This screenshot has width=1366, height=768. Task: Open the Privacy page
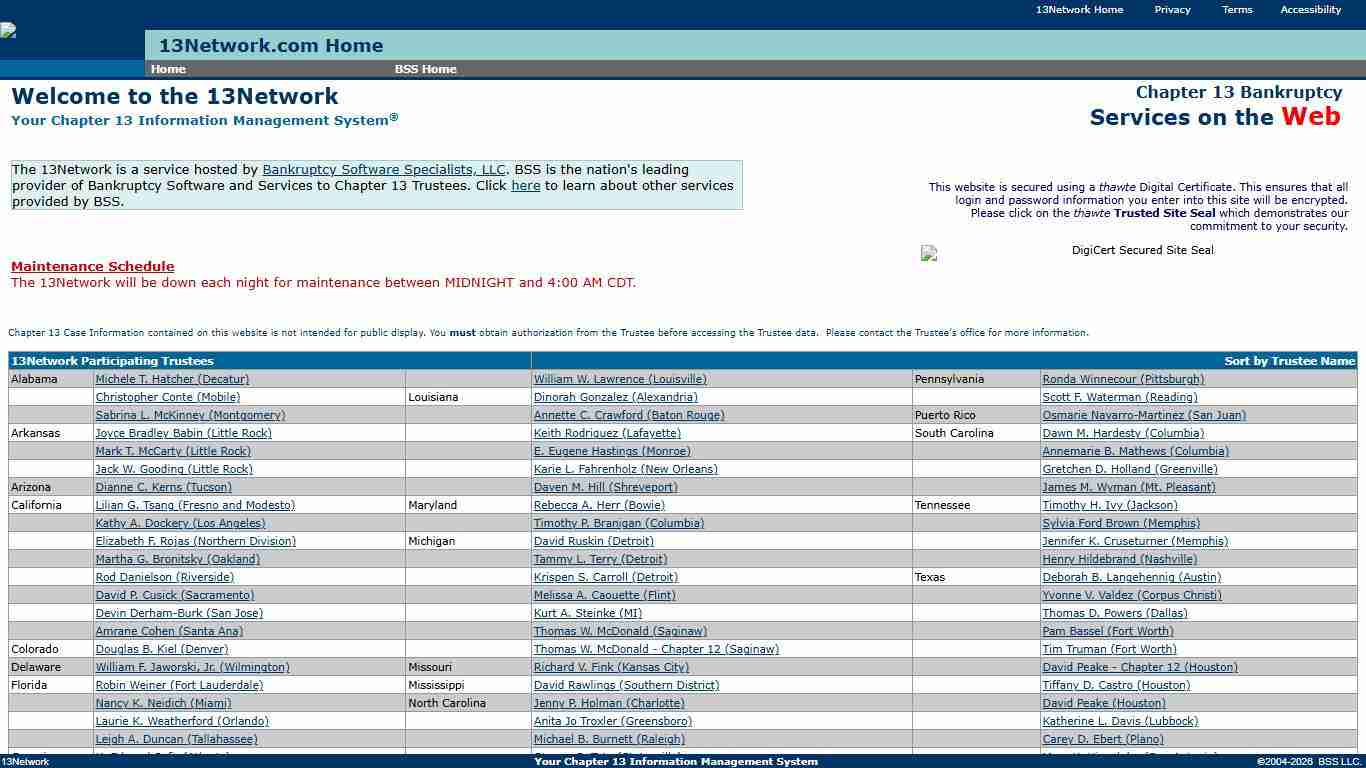[x=1172, y=9]
